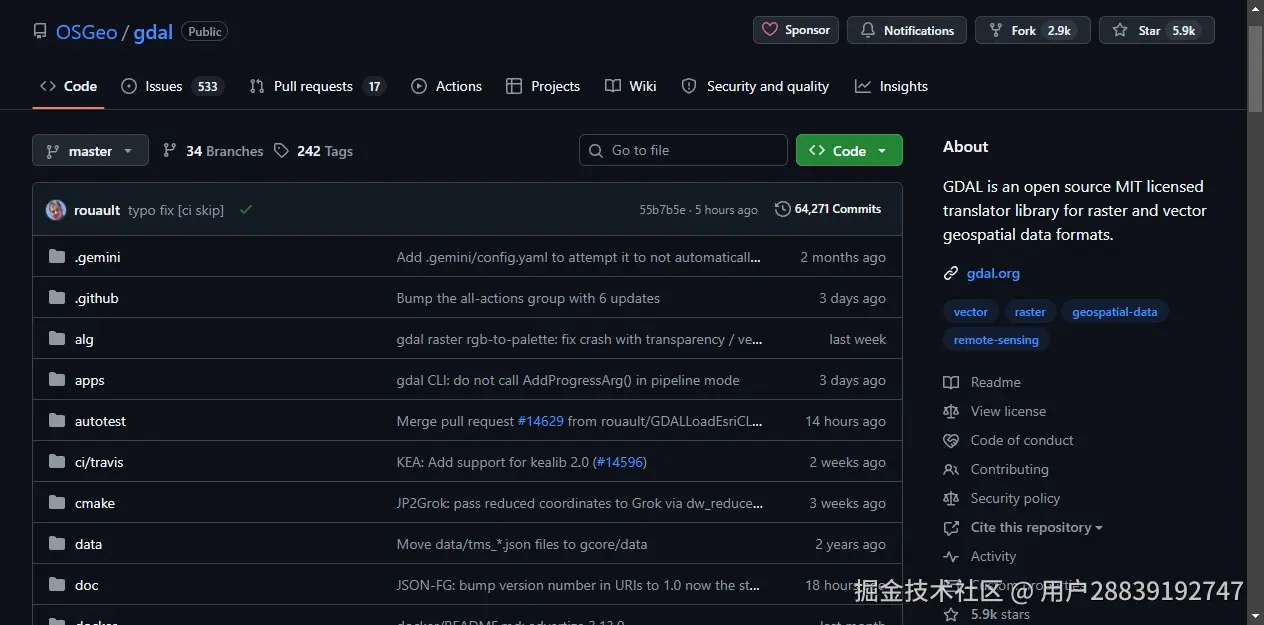The image size is (1264, 625).
Task: Click the repository icon beside OSGeo
Action: tap(40, 31)
